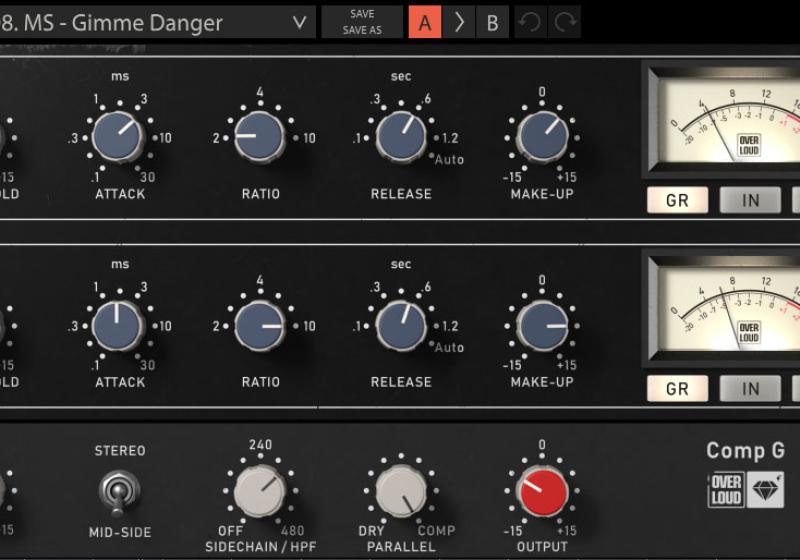The height and width of the screenshot is (560, 800).
Task: Click bottom channel RELEASE knob
Action: [401, 325]
